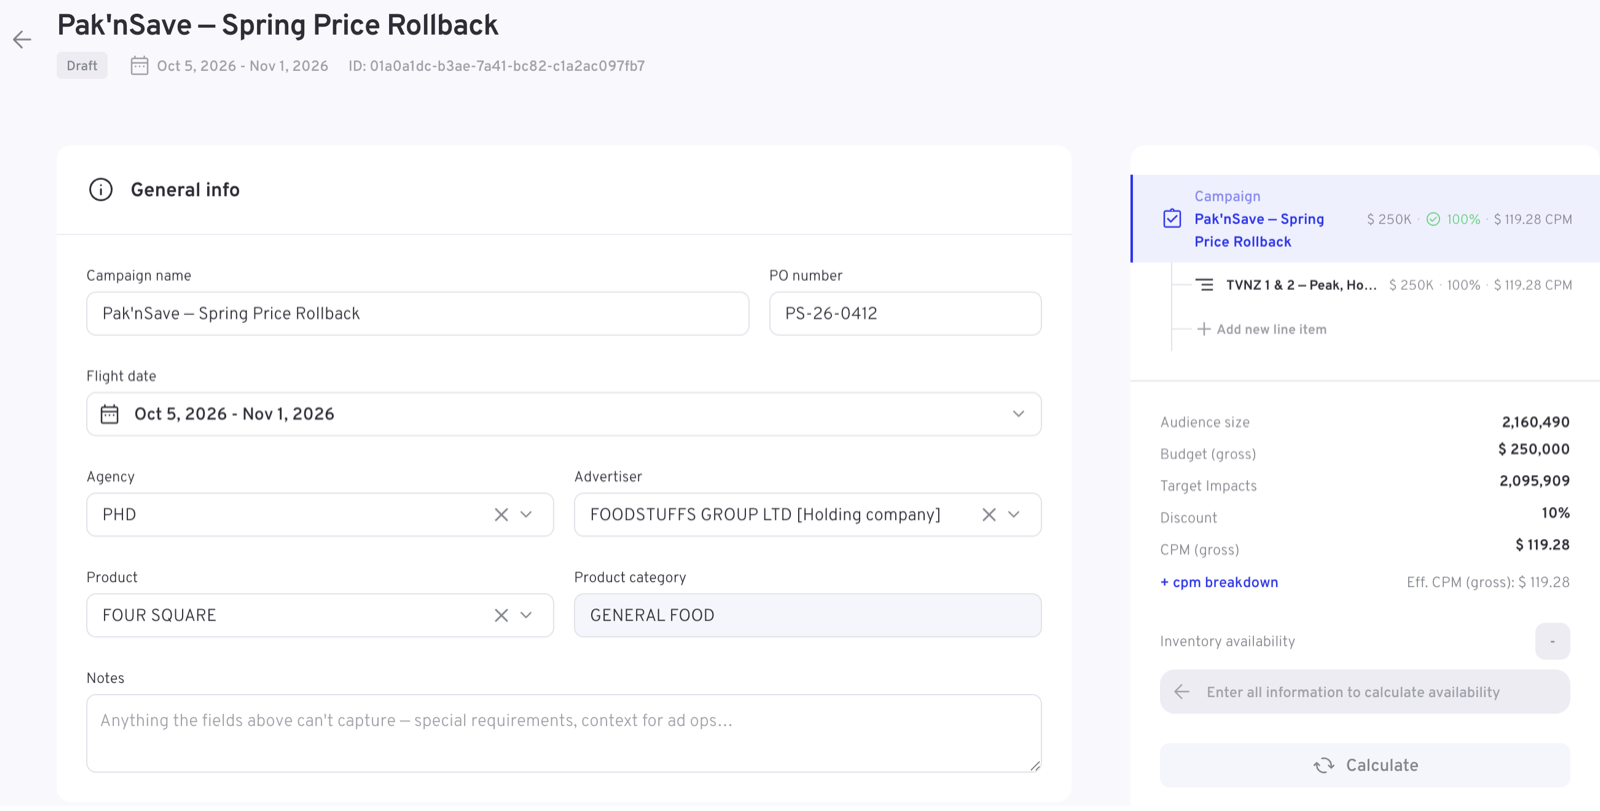
Task: Click the line item list icon for TVNZ
Action: (x=1205, y=285)
